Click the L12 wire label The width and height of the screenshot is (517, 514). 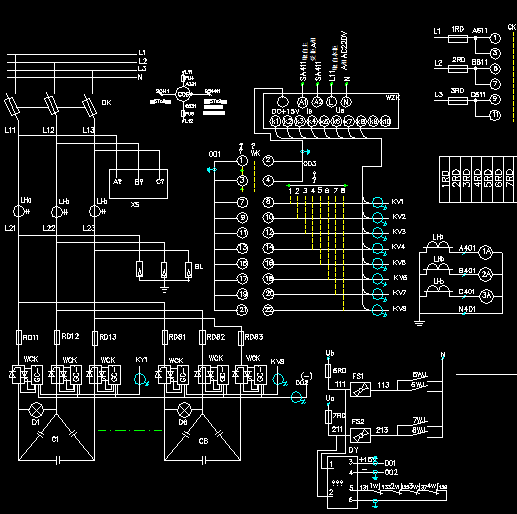click(48, 130)
